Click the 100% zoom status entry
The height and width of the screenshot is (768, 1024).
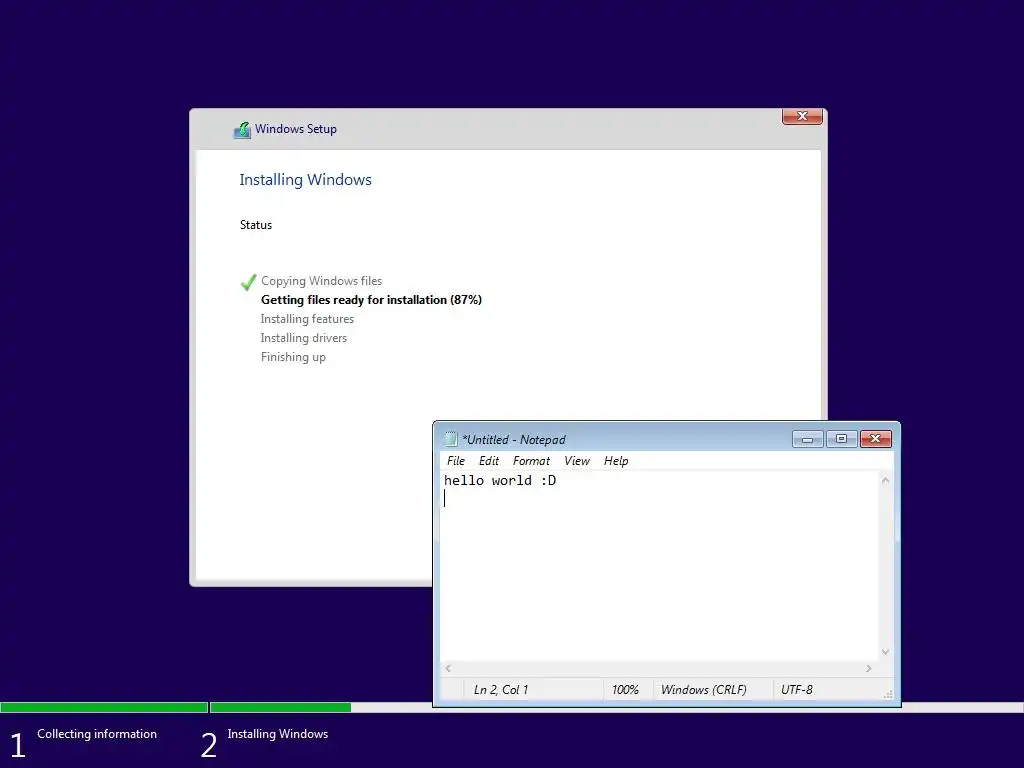(625, 690)
